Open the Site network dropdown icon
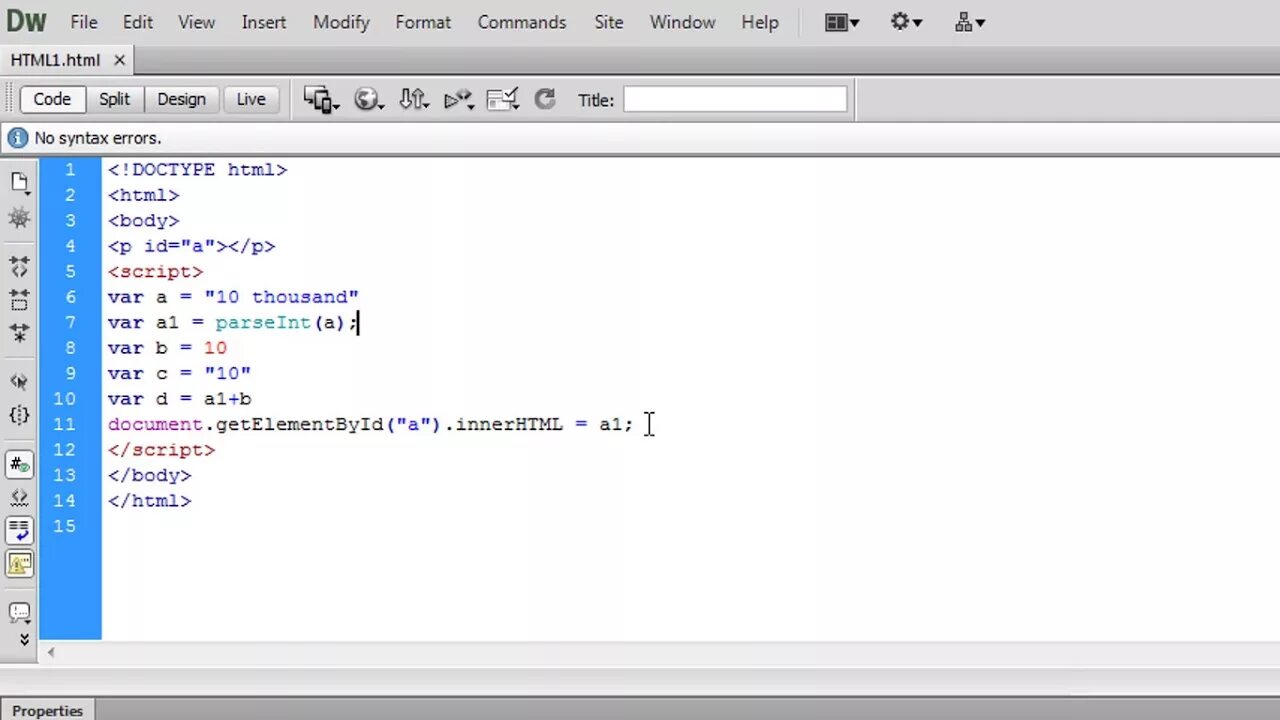 coord(970,22)
